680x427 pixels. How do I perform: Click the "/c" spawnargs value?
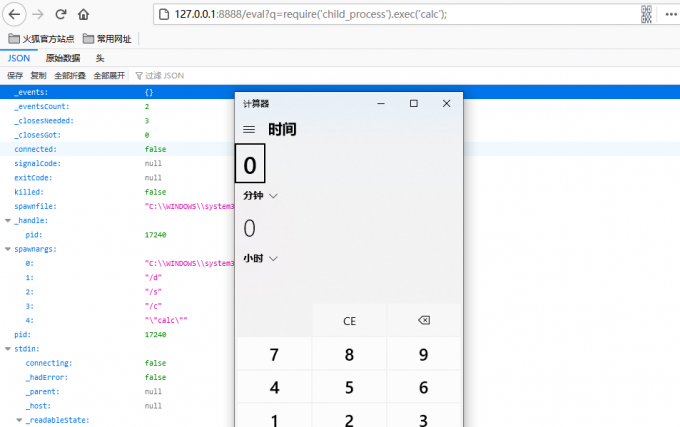click(153, 306)
